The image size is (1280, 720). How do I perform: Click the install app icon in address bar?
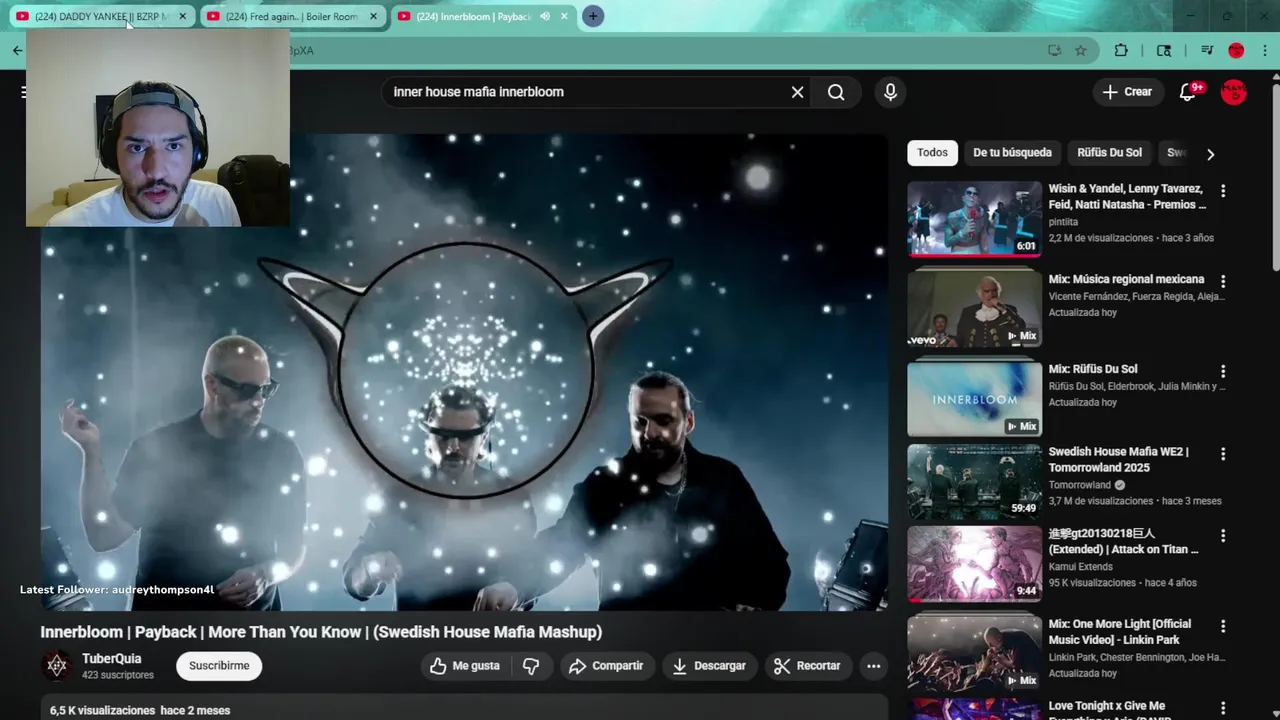tap(1054, 50)
